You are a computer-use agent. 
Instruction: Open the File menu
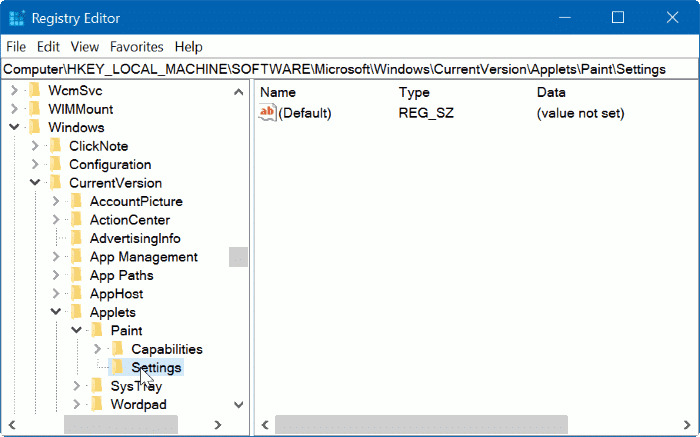pyautogui.click(x=16, y=47)
